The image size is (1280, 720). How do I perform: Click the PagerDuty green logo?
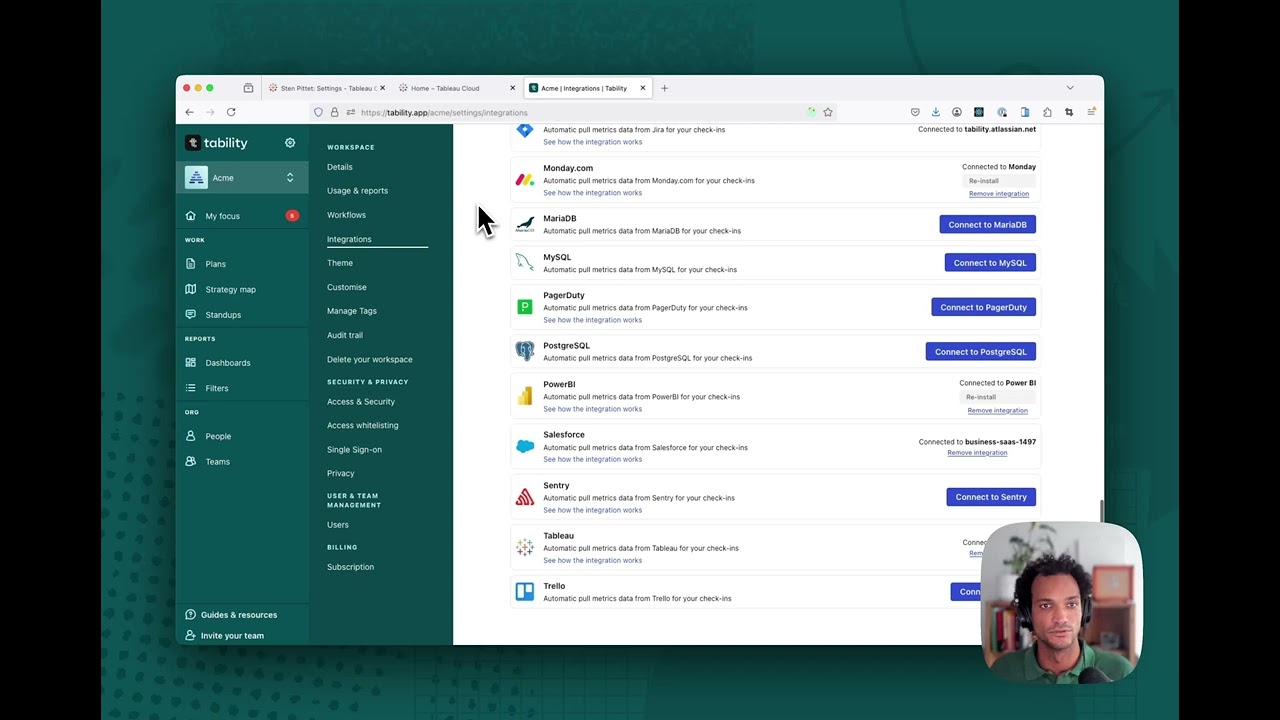point(525,307)
